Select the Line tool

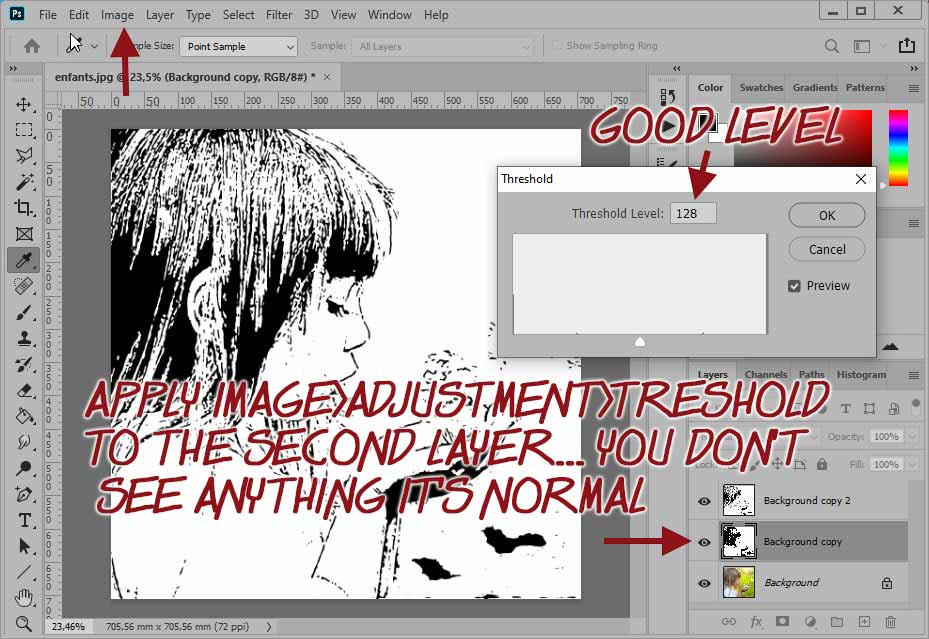[x=24, y=572]
